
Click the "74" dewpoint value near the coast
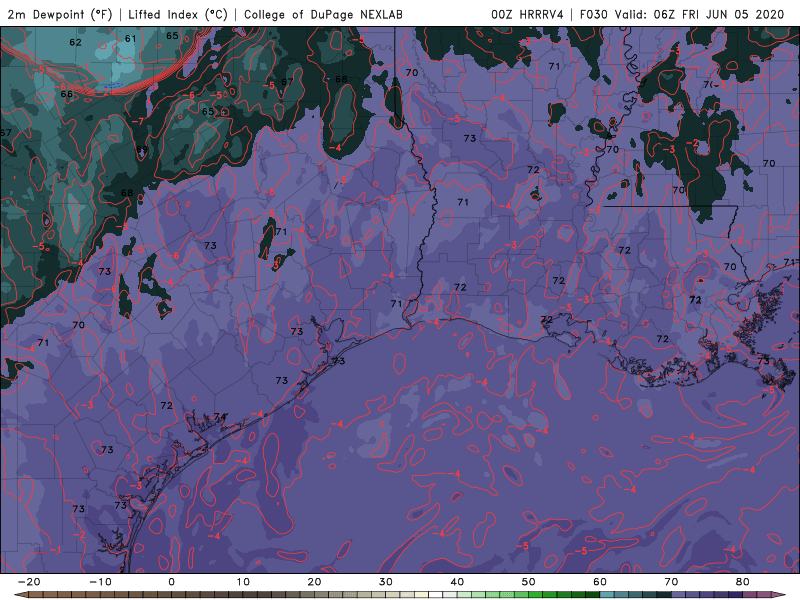220,416
